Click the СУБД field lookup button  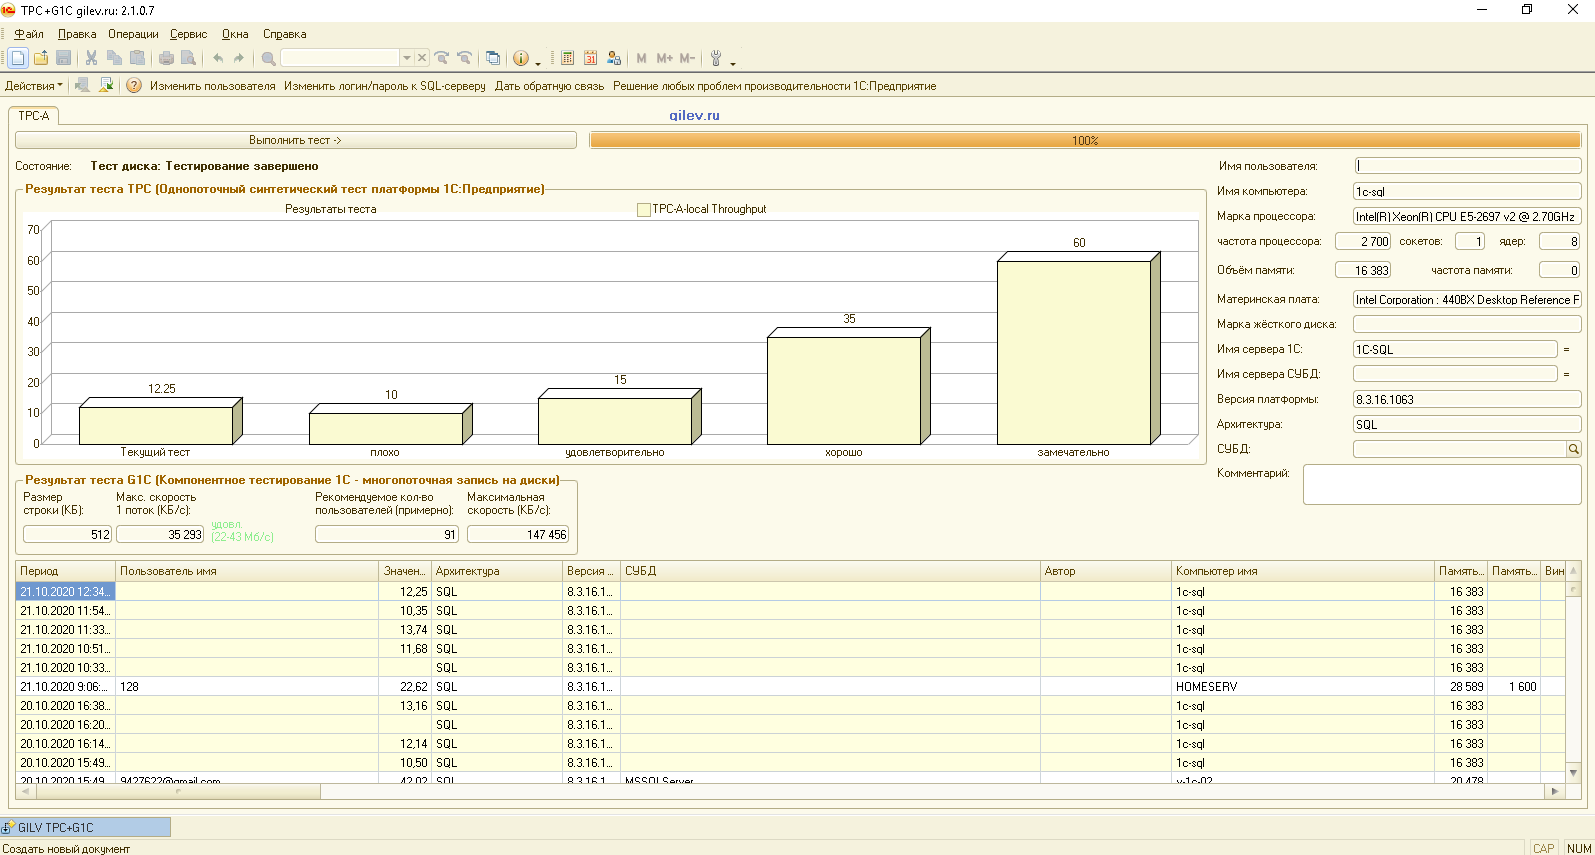point(1573,449)
